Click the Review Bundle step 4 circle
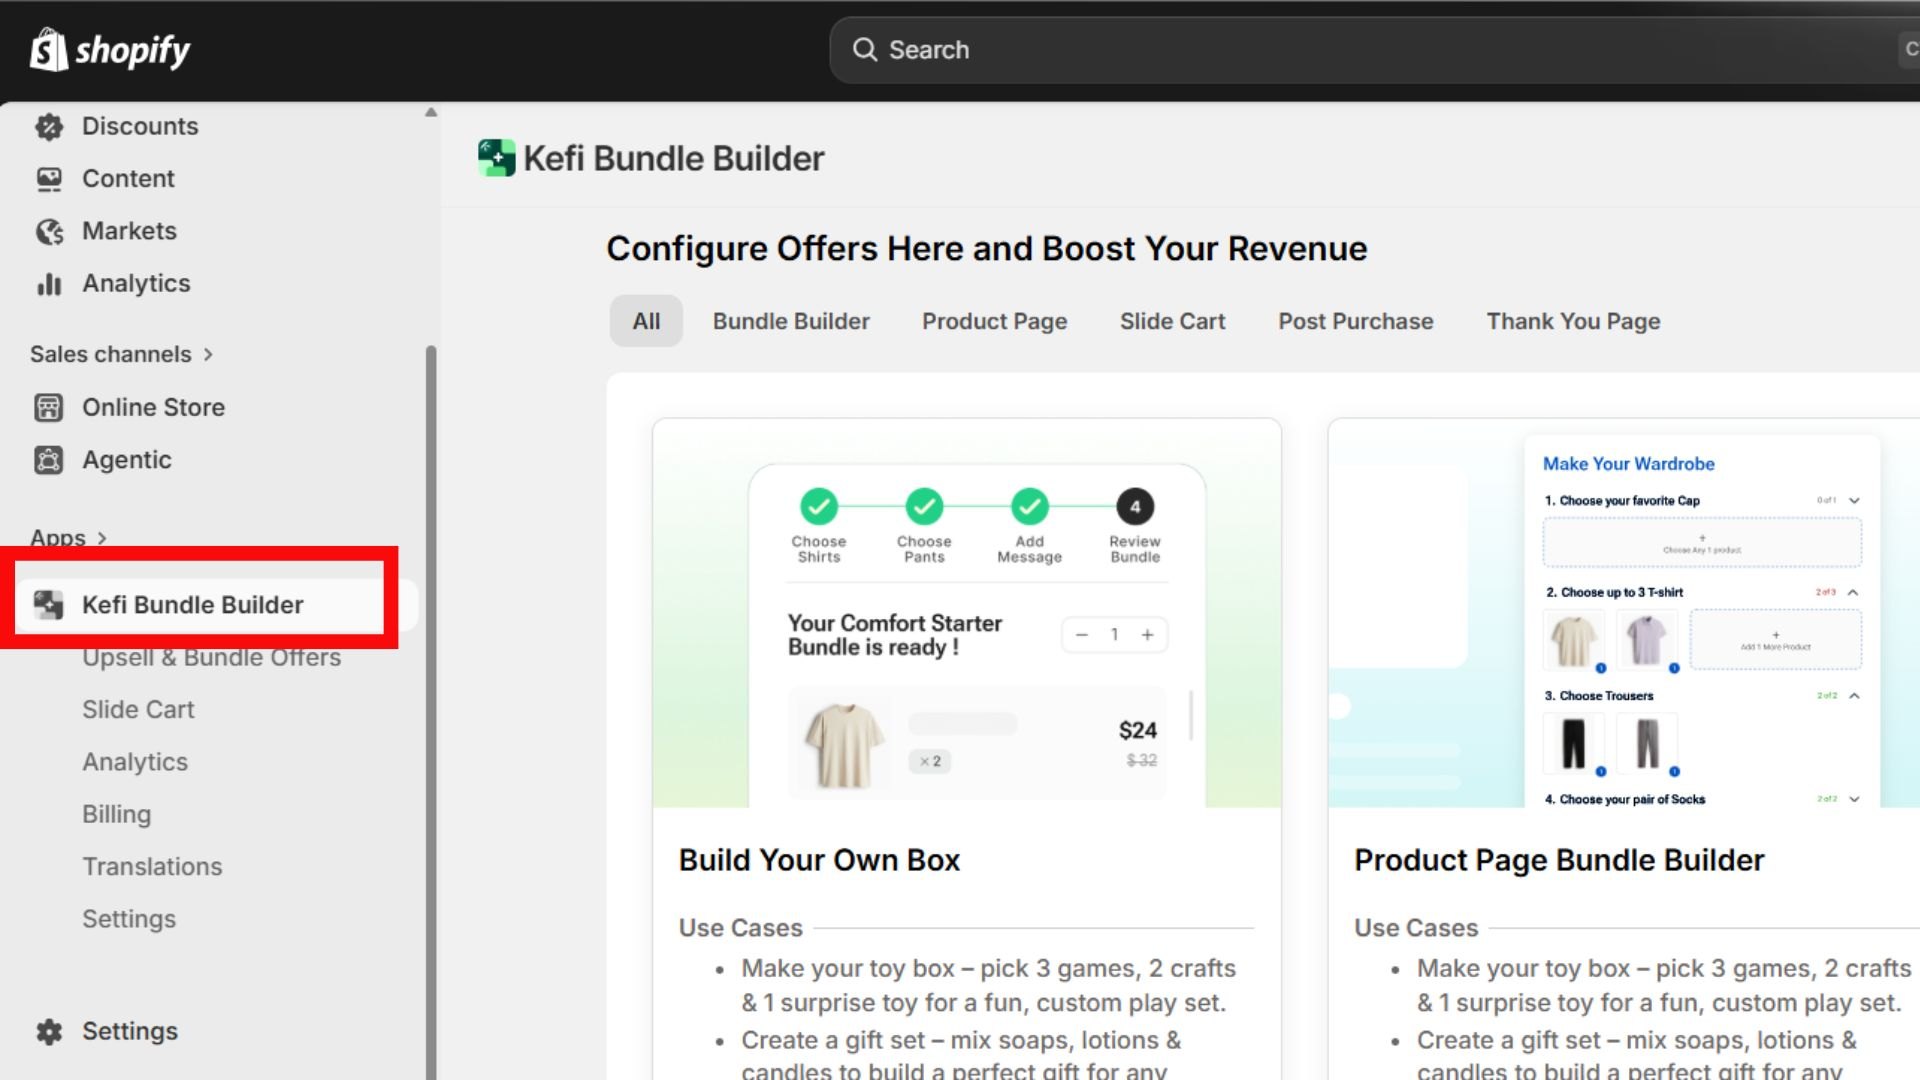1920x1080 pixels. coord(1135,506)
